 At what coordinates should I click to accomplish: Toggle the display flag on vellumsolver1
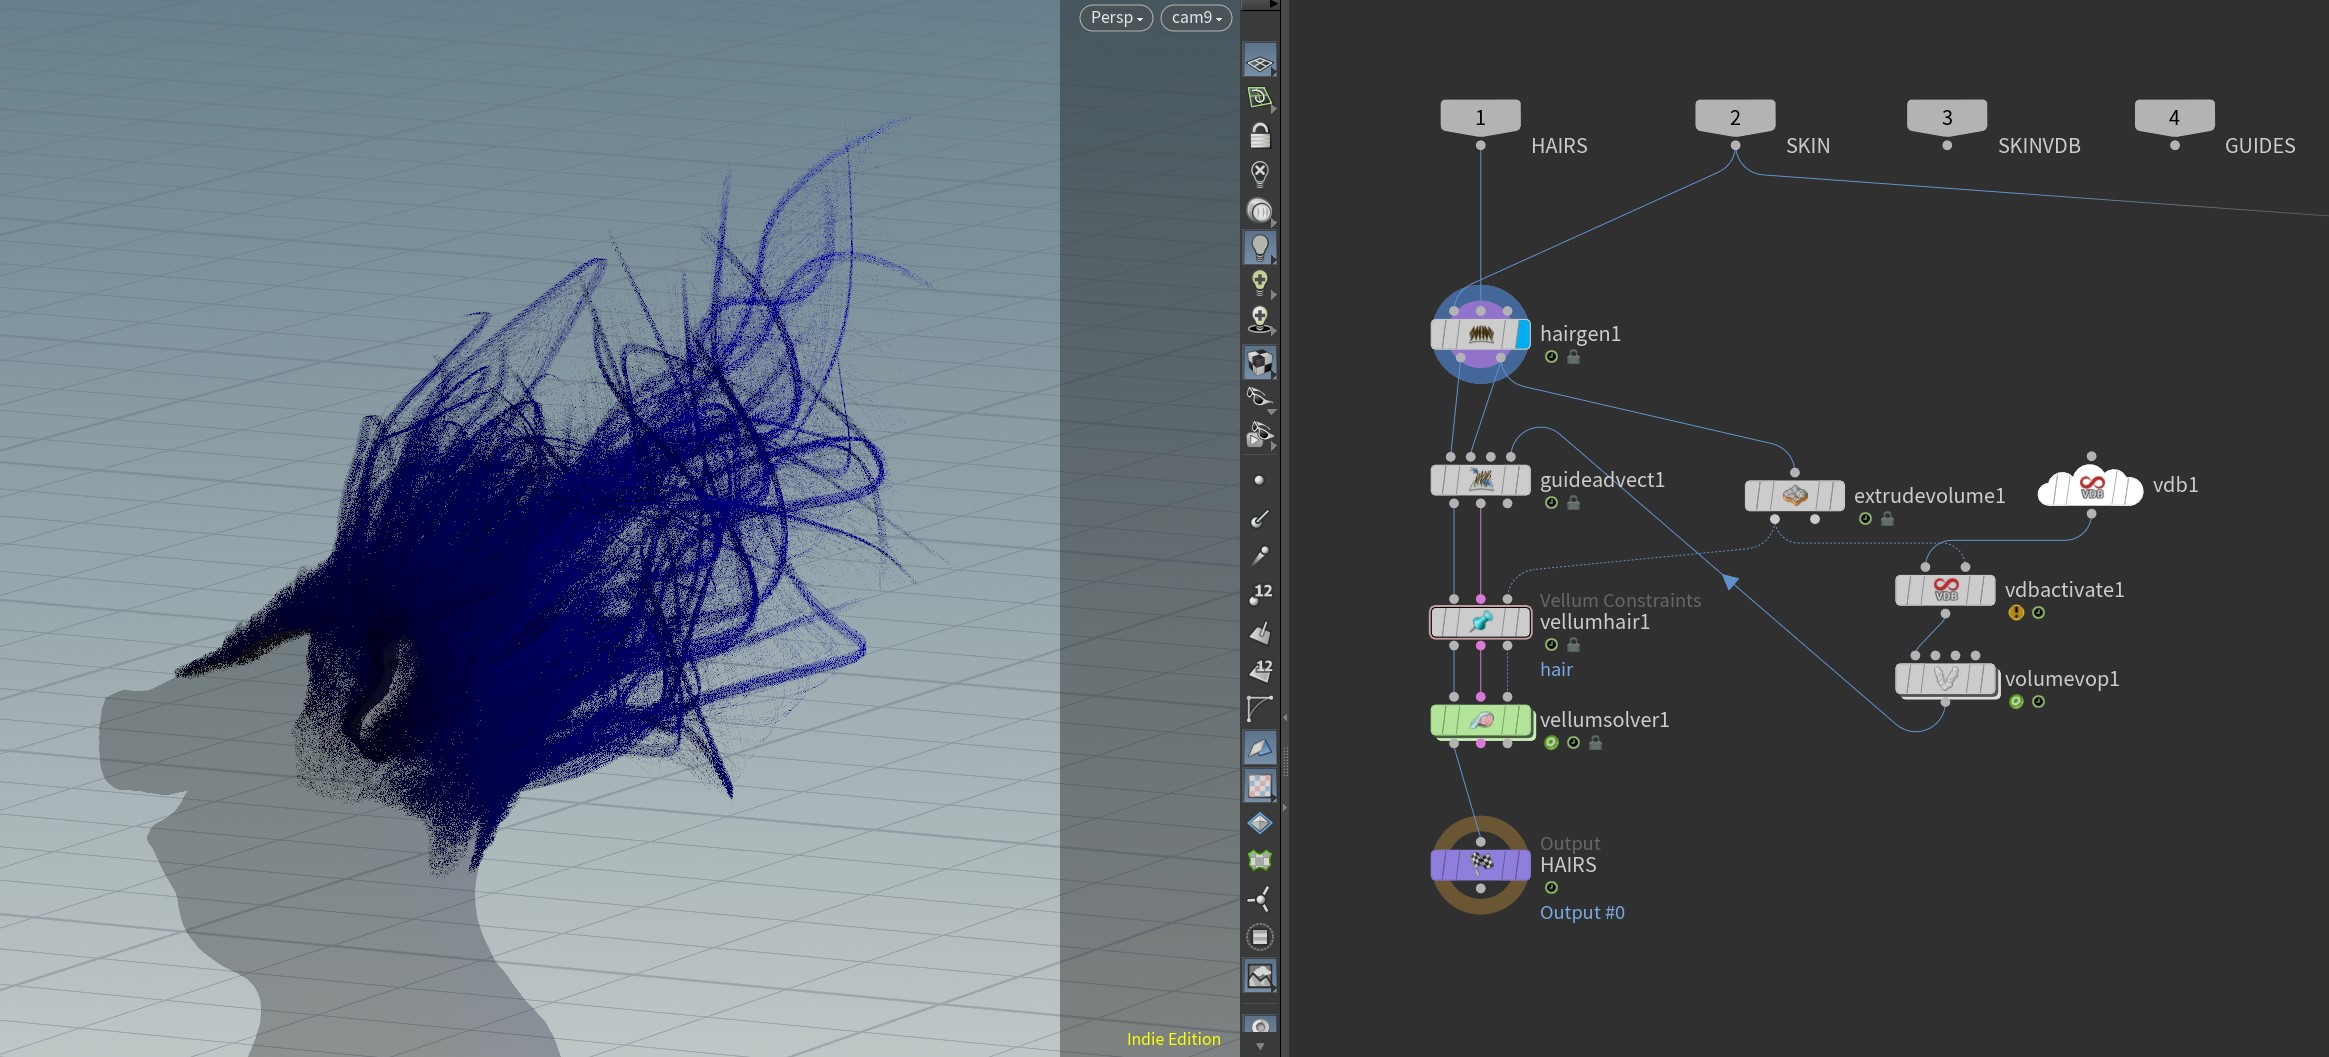(x=1523, y=720)
